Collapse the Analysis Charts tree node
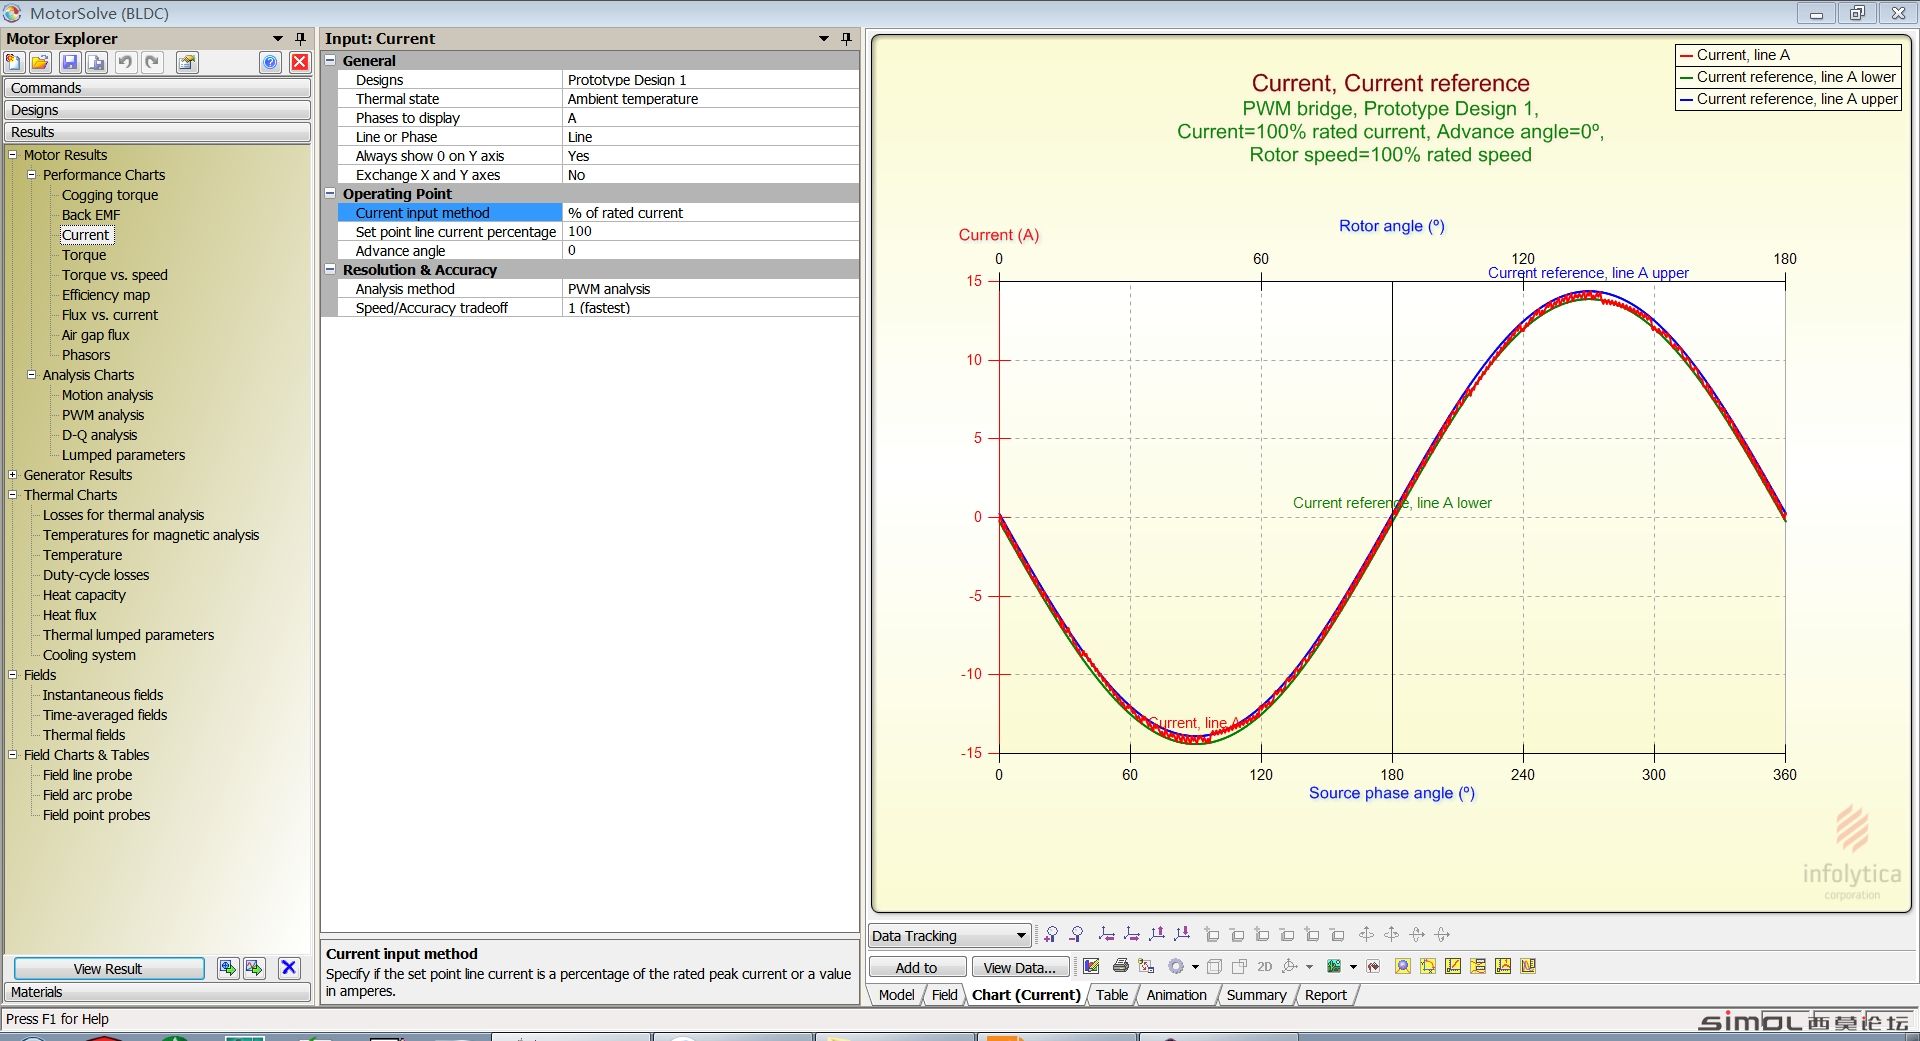The height and width of the screenshot is (1041, 1920). (32, 374)
